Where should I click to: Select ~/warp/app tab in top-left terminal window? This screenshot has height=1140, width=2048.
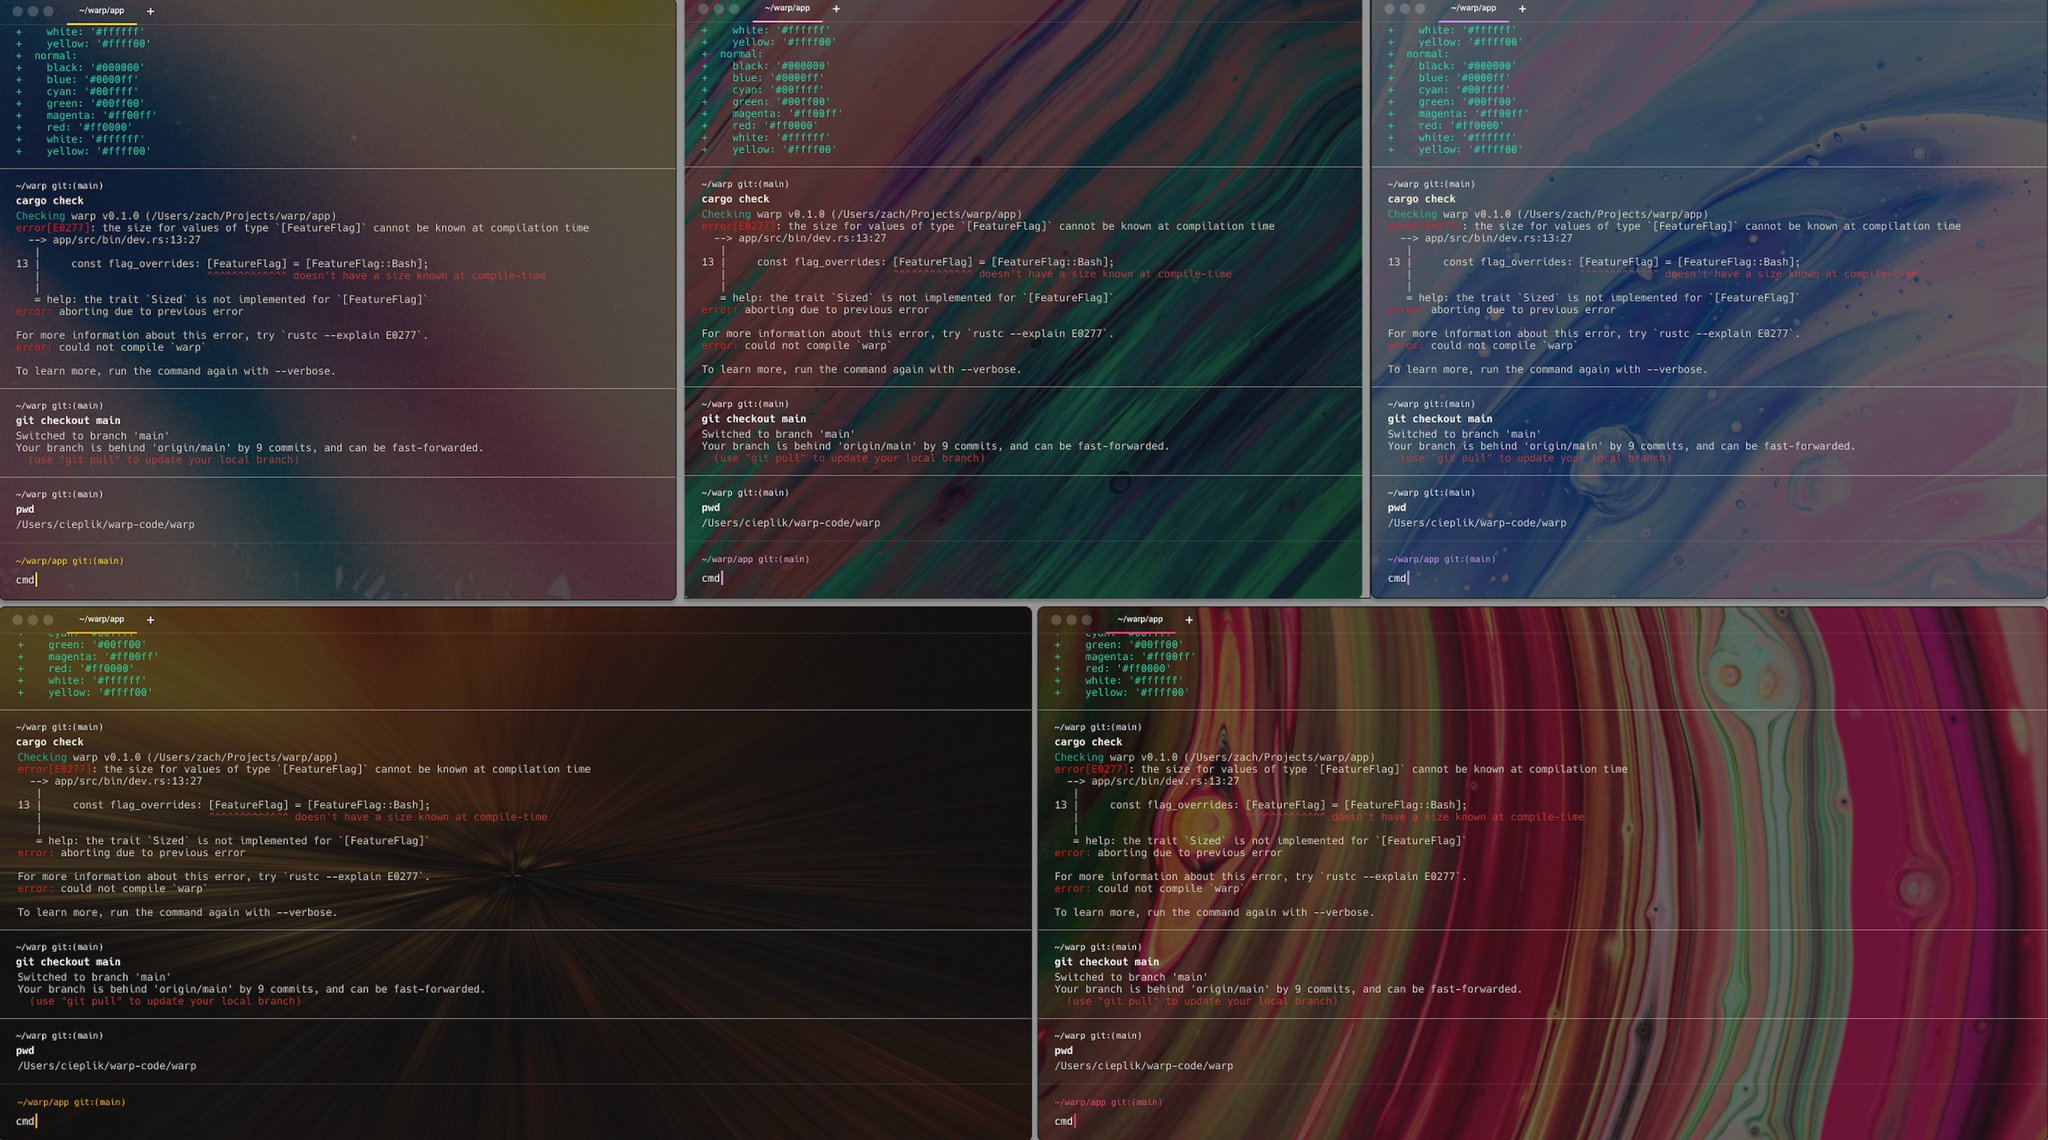pos(101,11)
